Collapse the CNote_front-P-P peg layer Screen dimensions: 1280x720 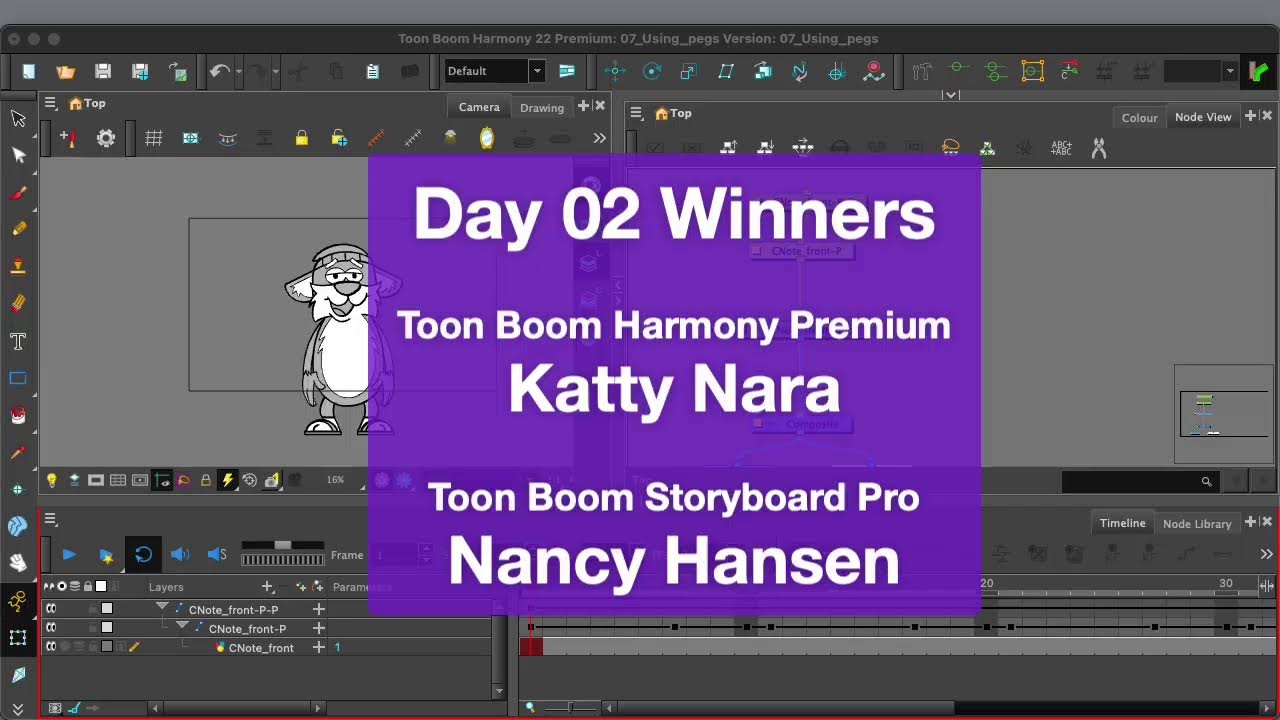(x=162, y=608)
